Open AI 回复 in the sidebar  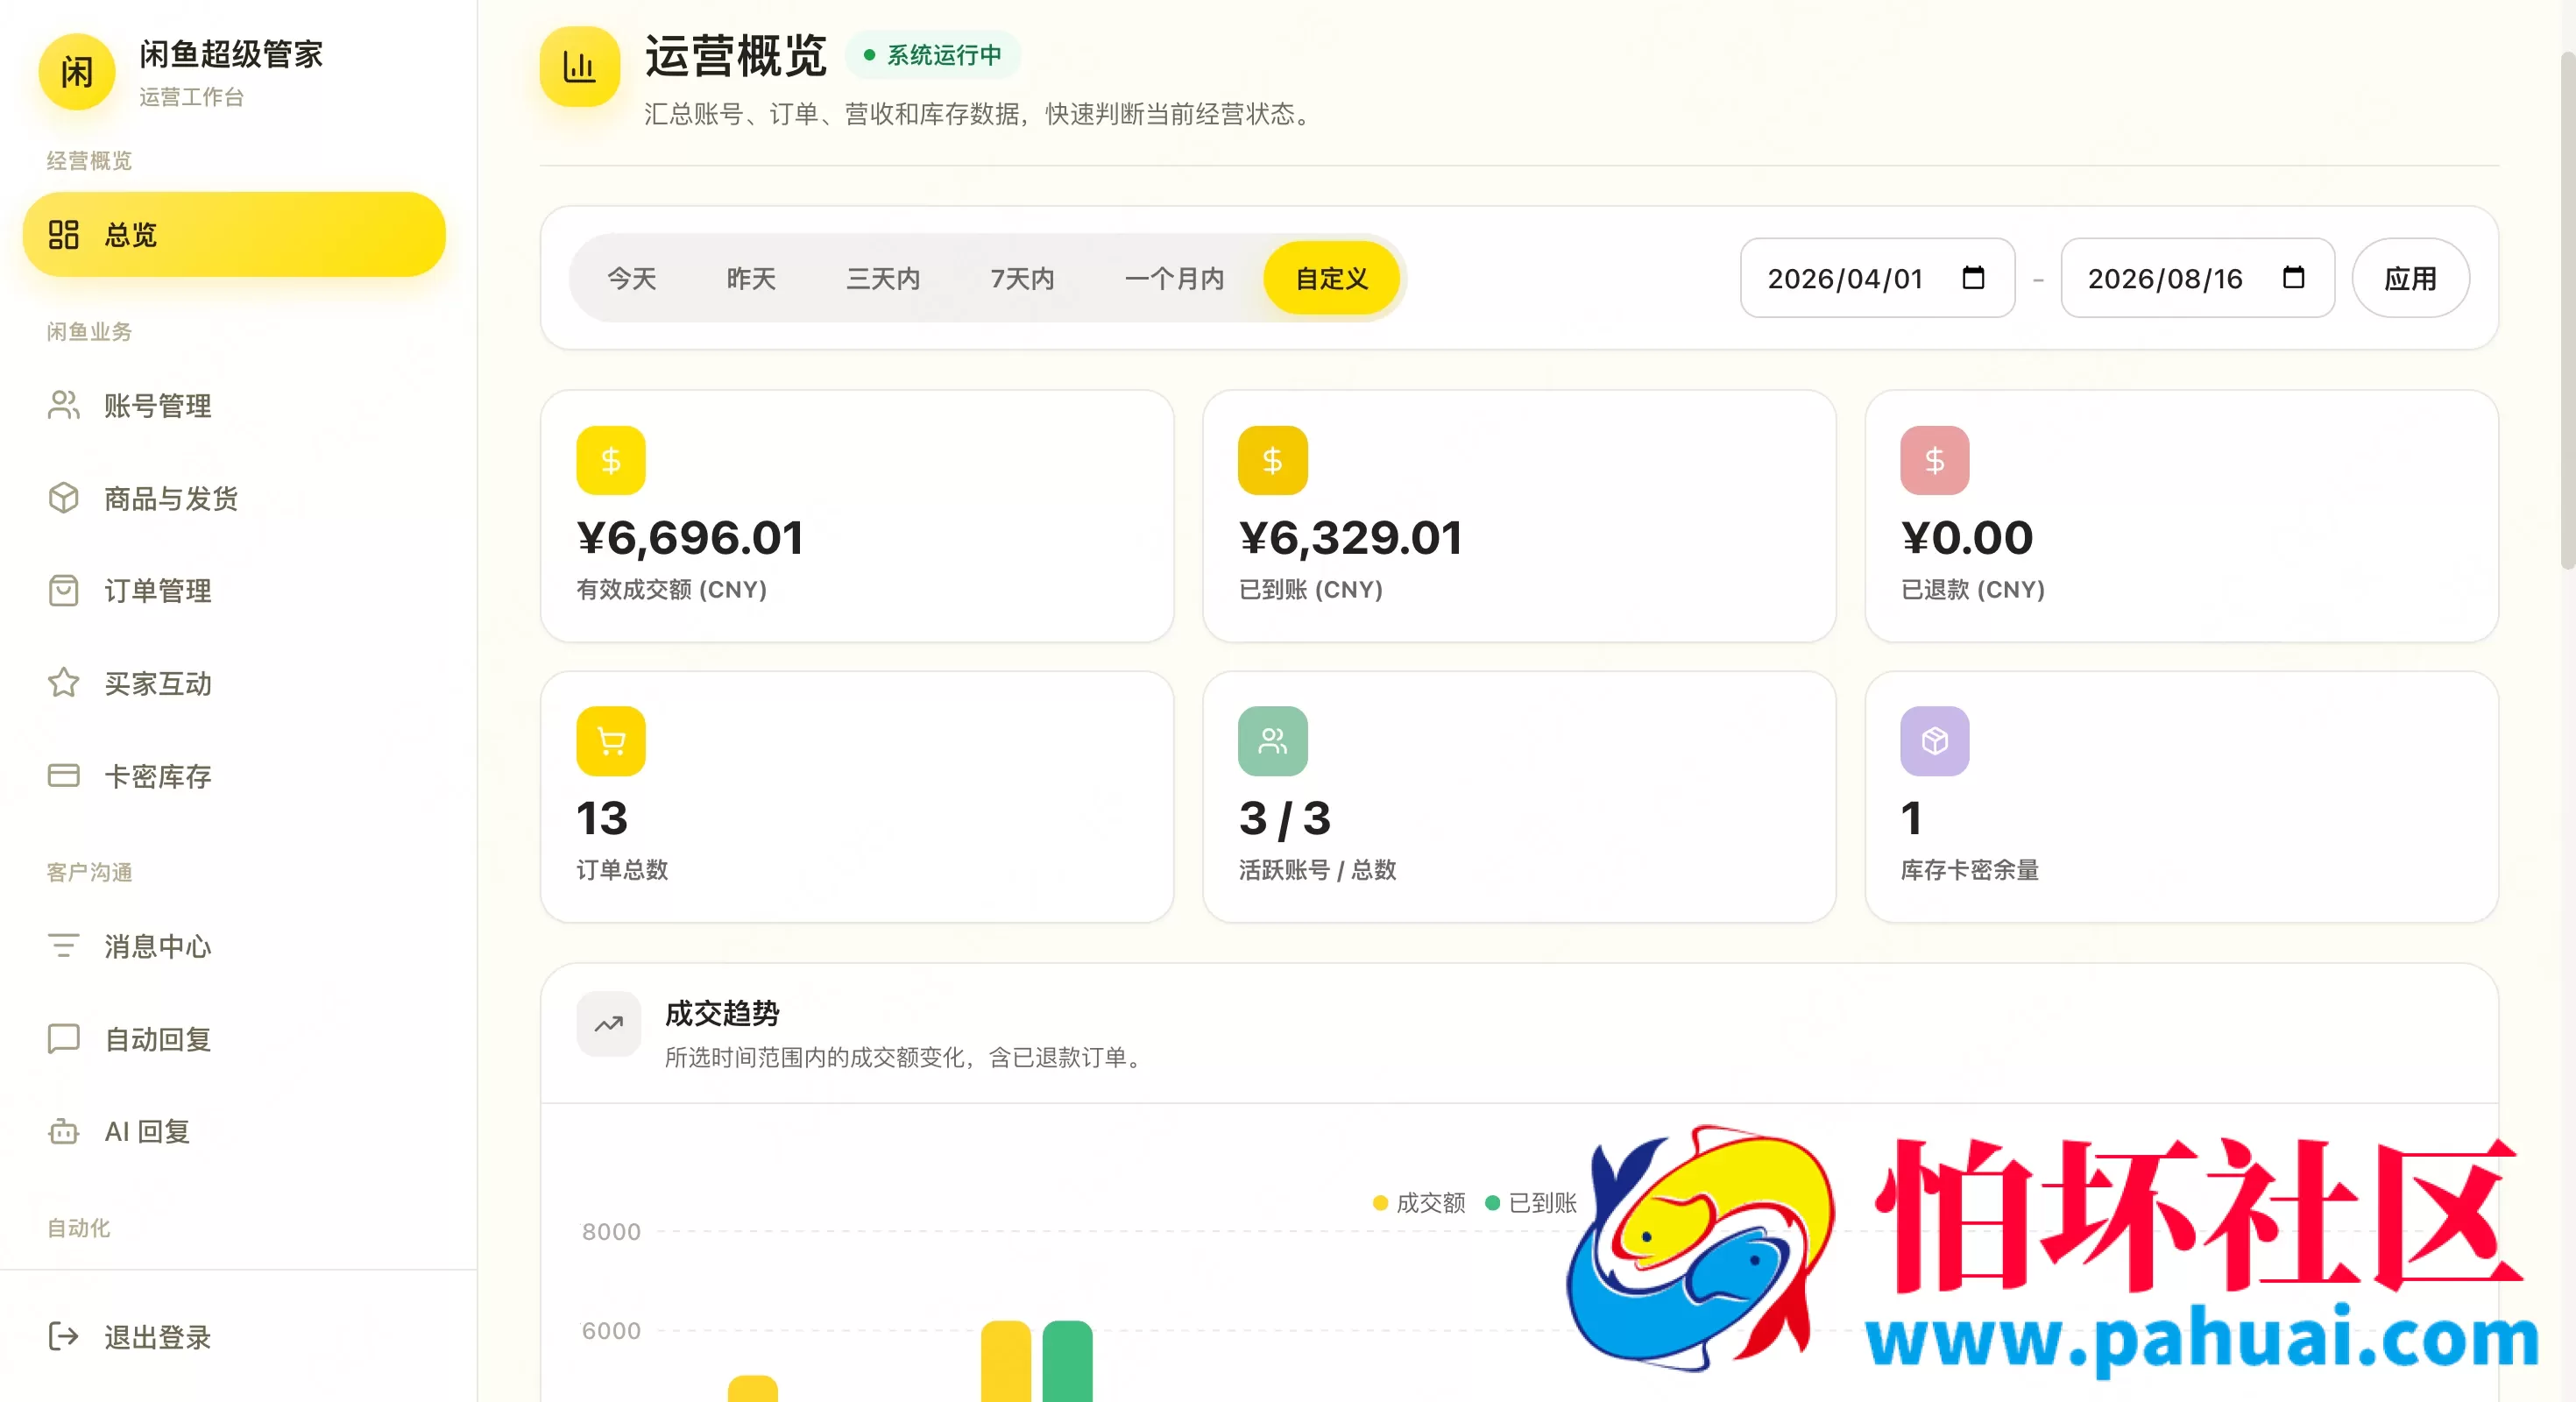click(234, 1131)
